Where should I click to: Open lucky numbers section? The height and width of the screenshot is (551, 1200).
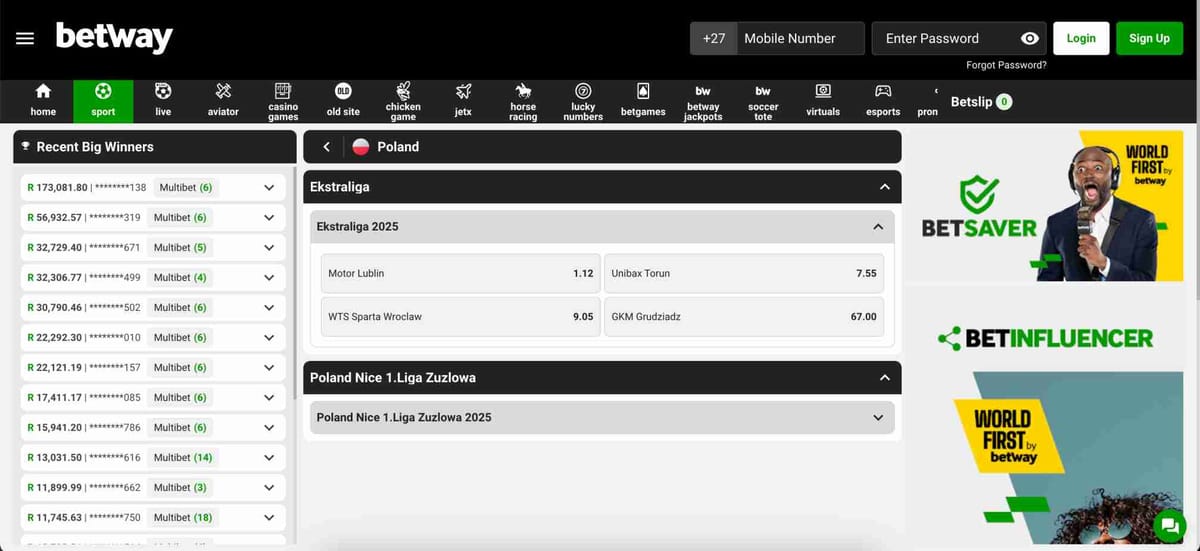[583, 101]
